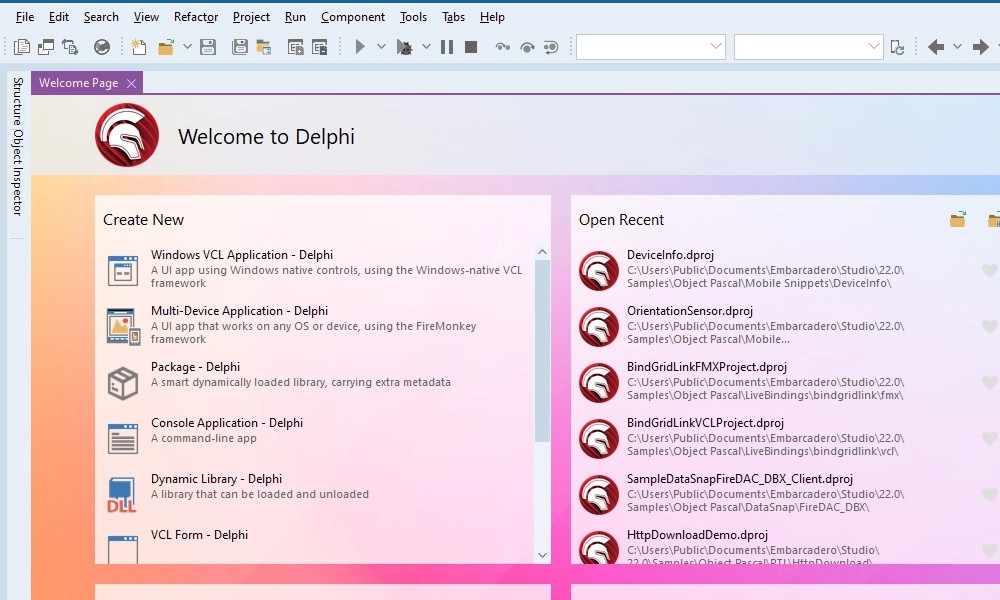1000x600 pixels.
Task: Click the Create New list scroll-down arrow
Action: tap(542, 555)
